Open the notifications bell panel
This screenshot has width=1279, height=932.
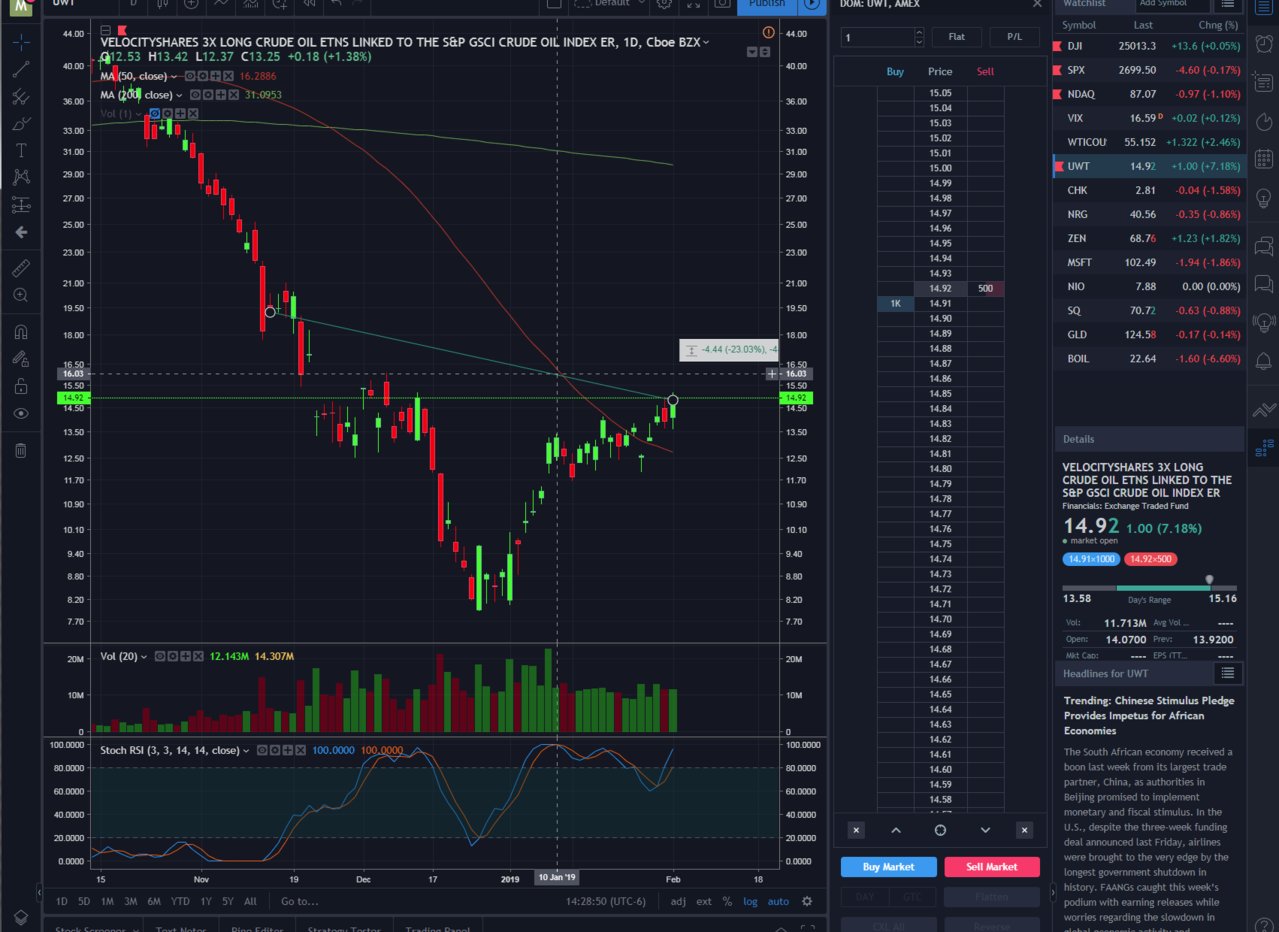click(1263, 361)
